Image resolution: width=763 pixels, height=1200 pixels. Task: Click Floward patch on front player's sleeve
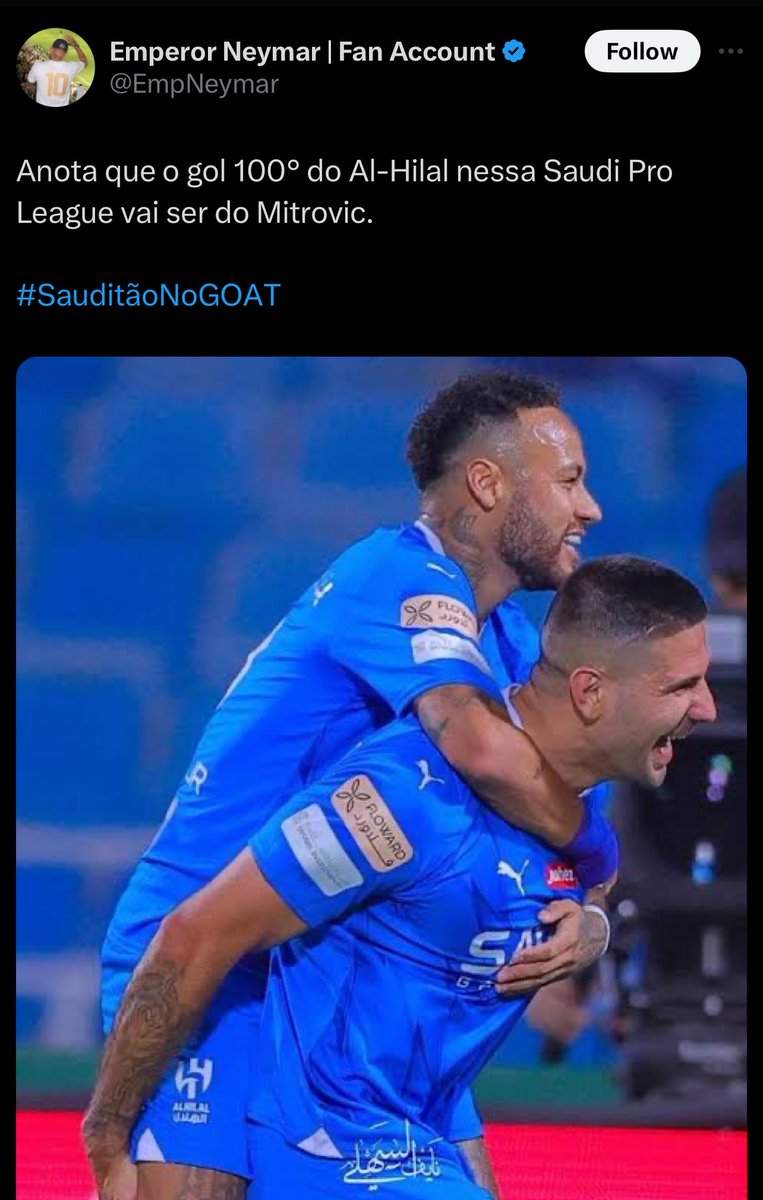pos(371,823)
